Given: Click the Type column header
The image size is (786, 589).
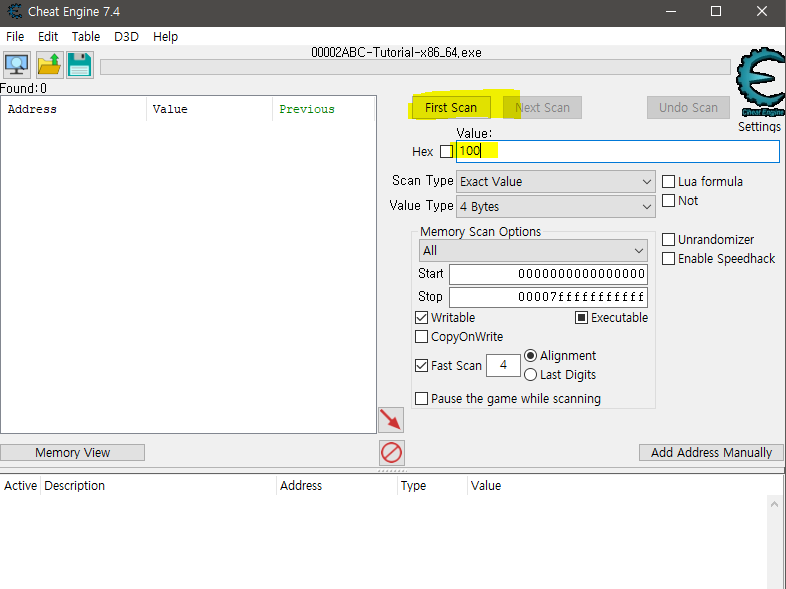Looking at the screenshot, I should (432, 486).
